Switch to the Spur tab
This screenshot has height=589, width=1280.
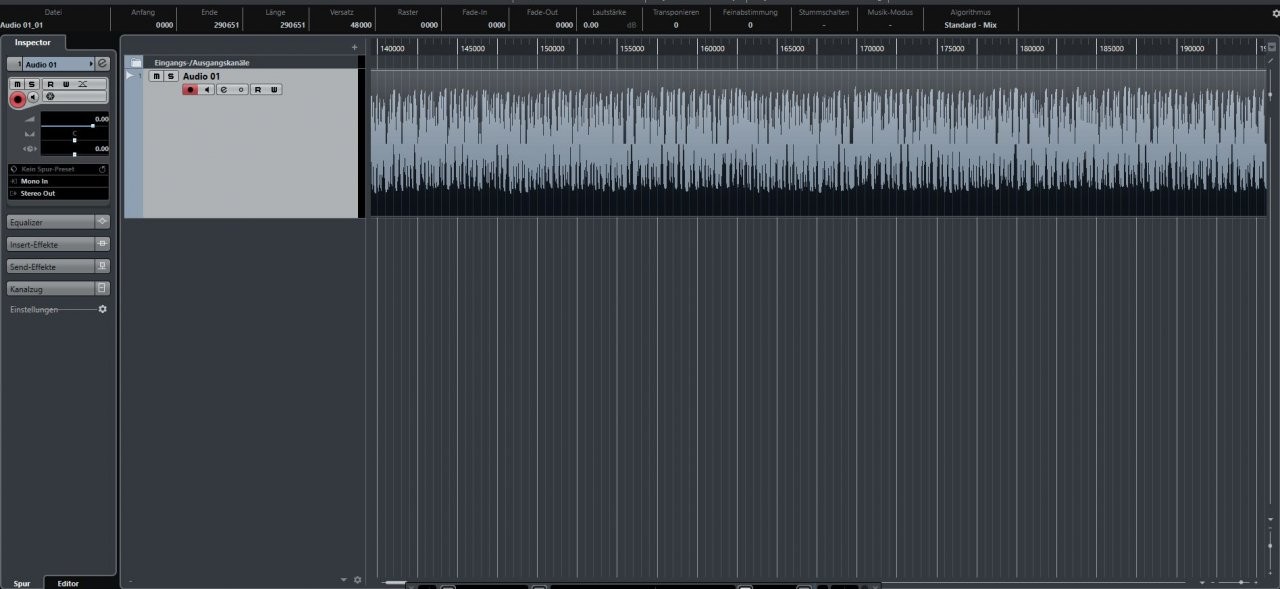coord(22,583)
